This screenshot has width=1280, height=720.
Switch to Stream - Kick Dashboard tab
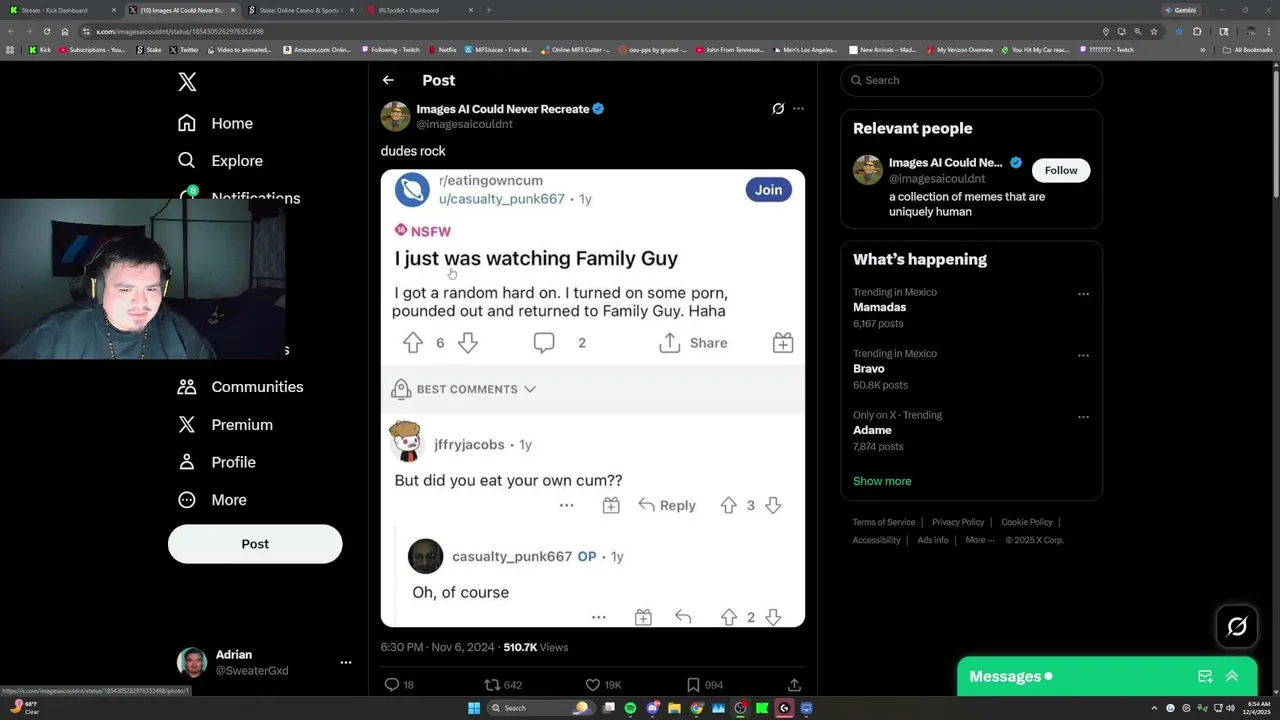[x=62, y=10]
